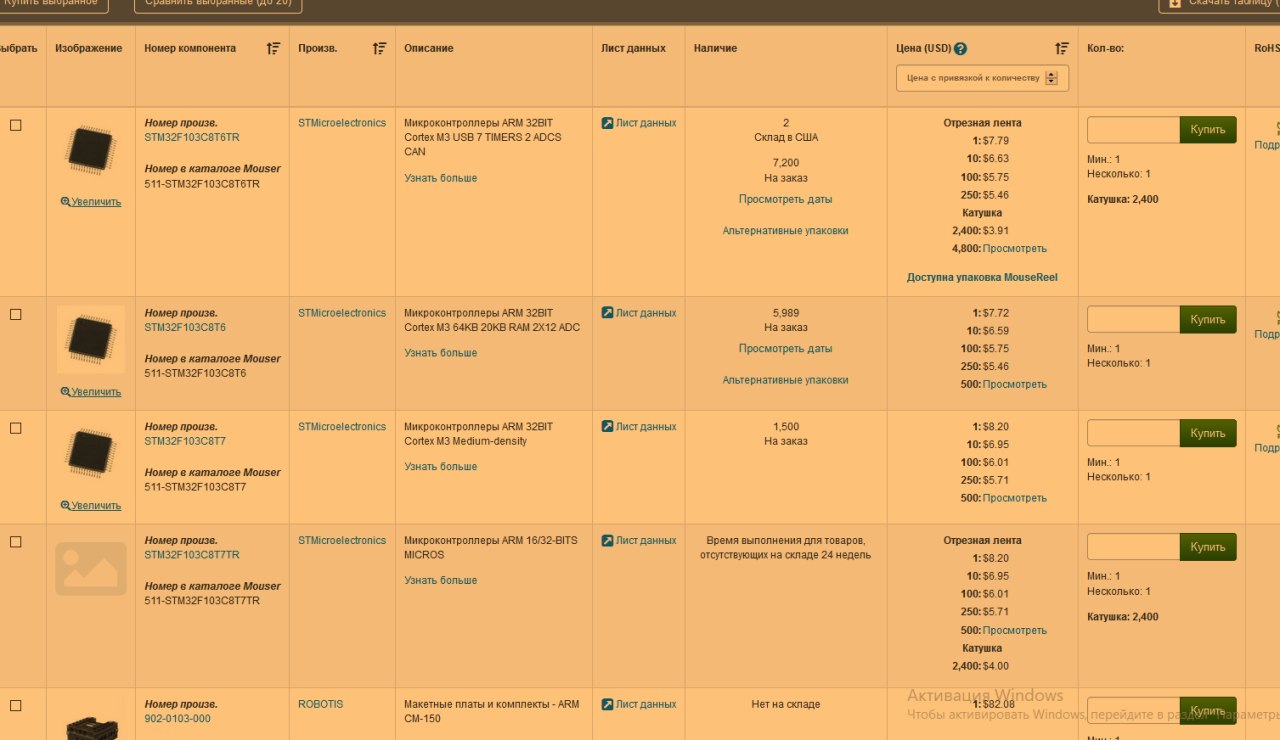Enlarge the STM32F103C8T6 image via Увеличить

click(x=91, y=392)
